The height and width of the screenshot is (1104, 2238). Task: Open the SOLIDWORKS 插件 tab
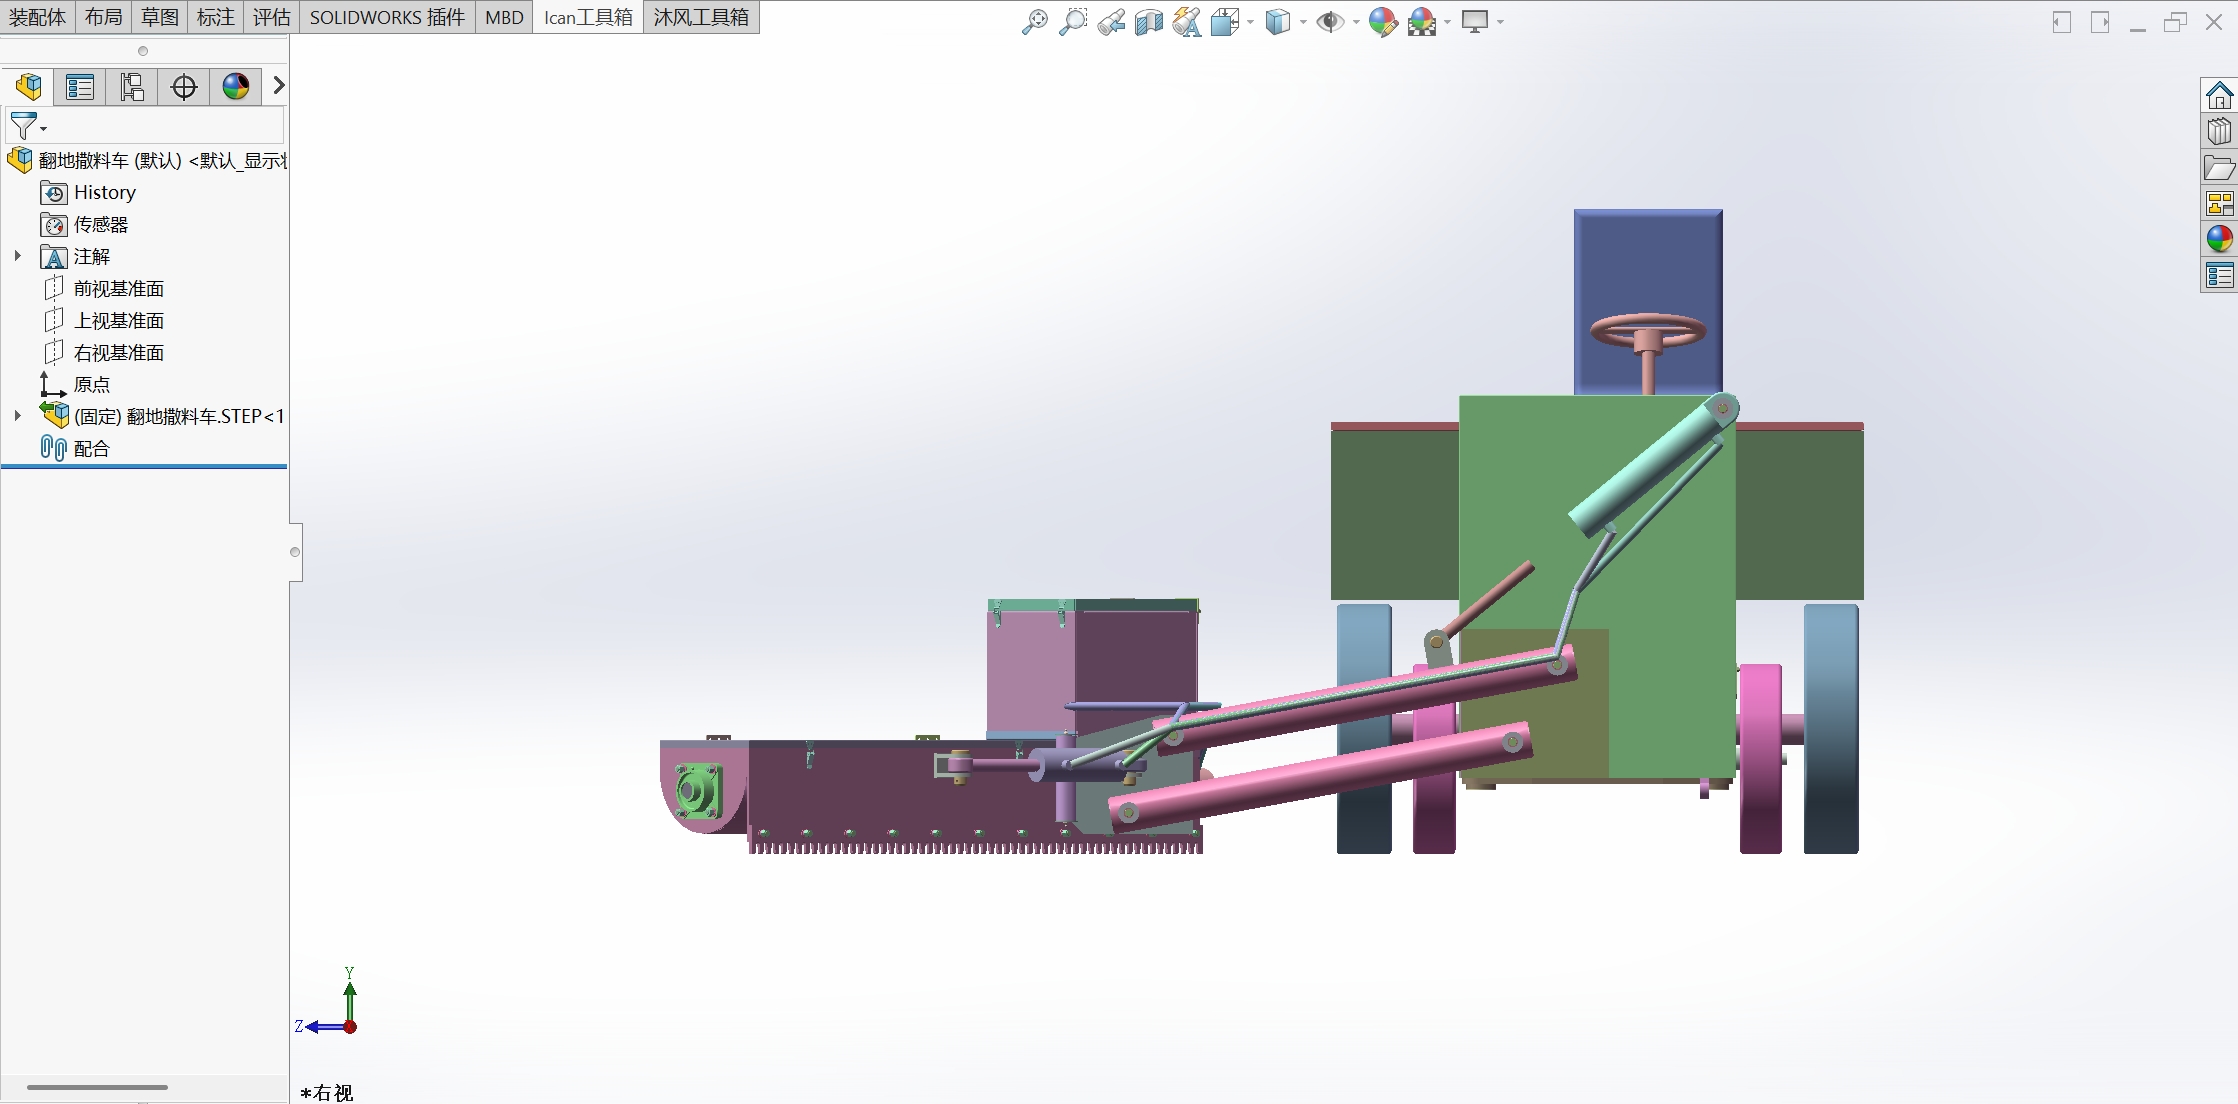pyautogui.click(x=387, y=17)
